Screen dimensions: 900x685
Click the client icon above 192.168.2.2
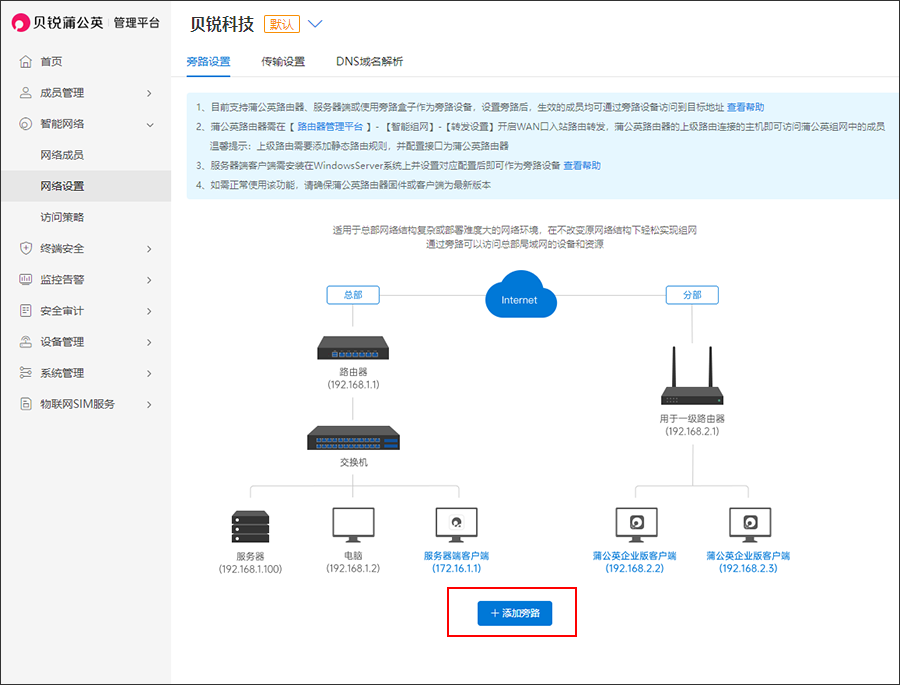(x=636, y=525)
